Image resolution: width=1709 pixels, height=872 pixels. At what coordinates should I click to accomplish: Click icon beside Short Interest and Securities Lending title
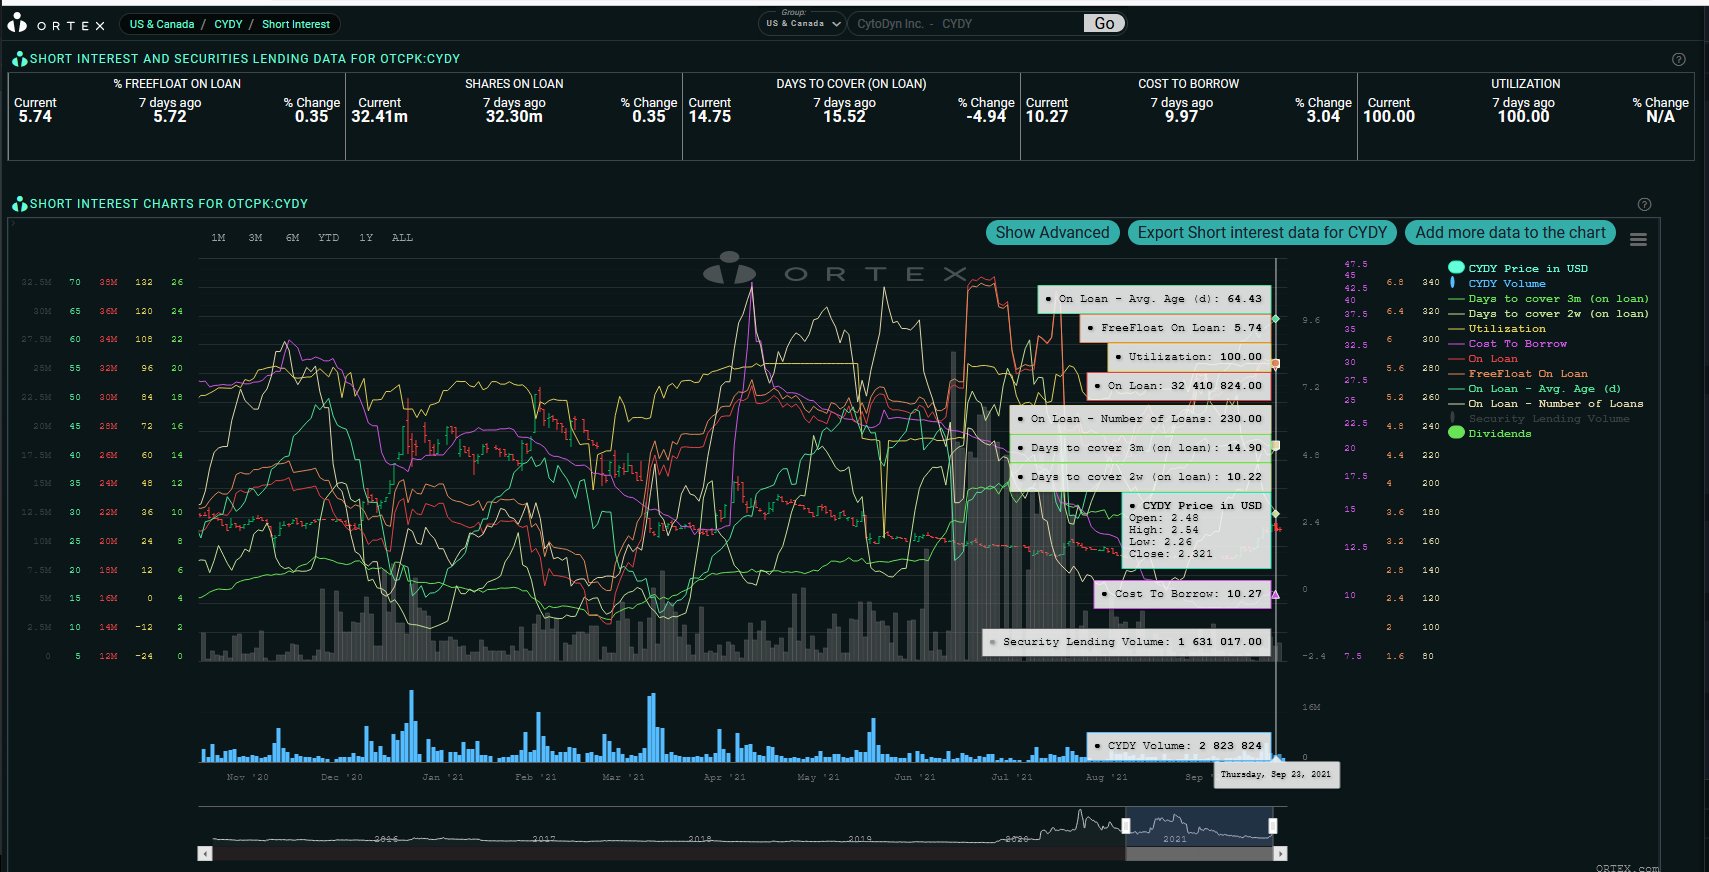[19, 59]
